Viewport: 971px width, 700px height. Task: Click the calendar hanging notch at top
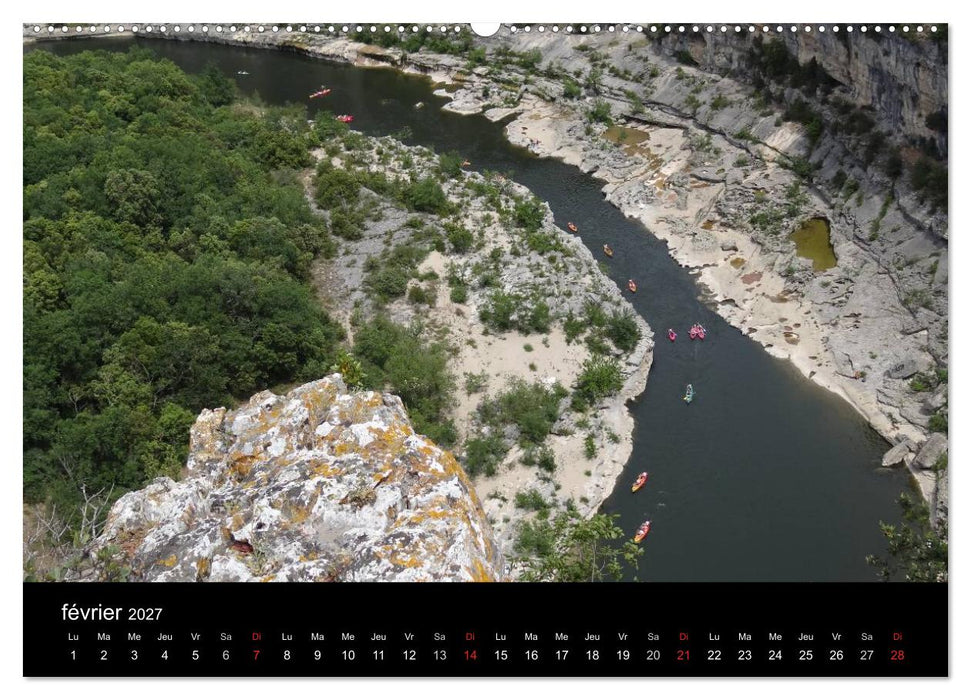point(486,28)
